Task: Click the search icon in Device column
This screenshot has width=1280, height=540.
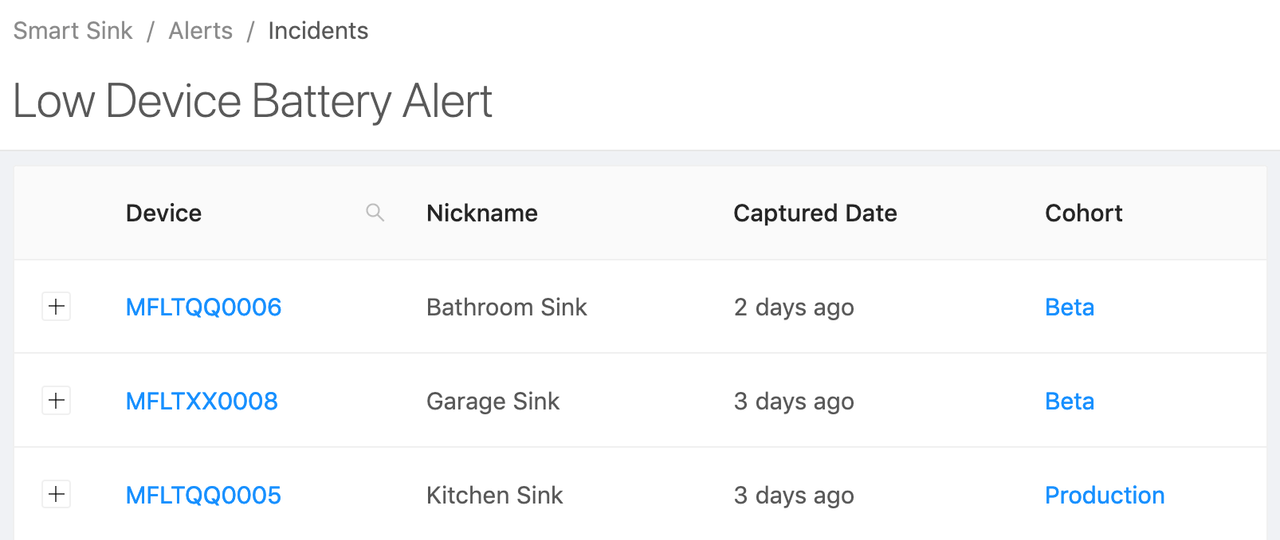Action: pos(375,213)
